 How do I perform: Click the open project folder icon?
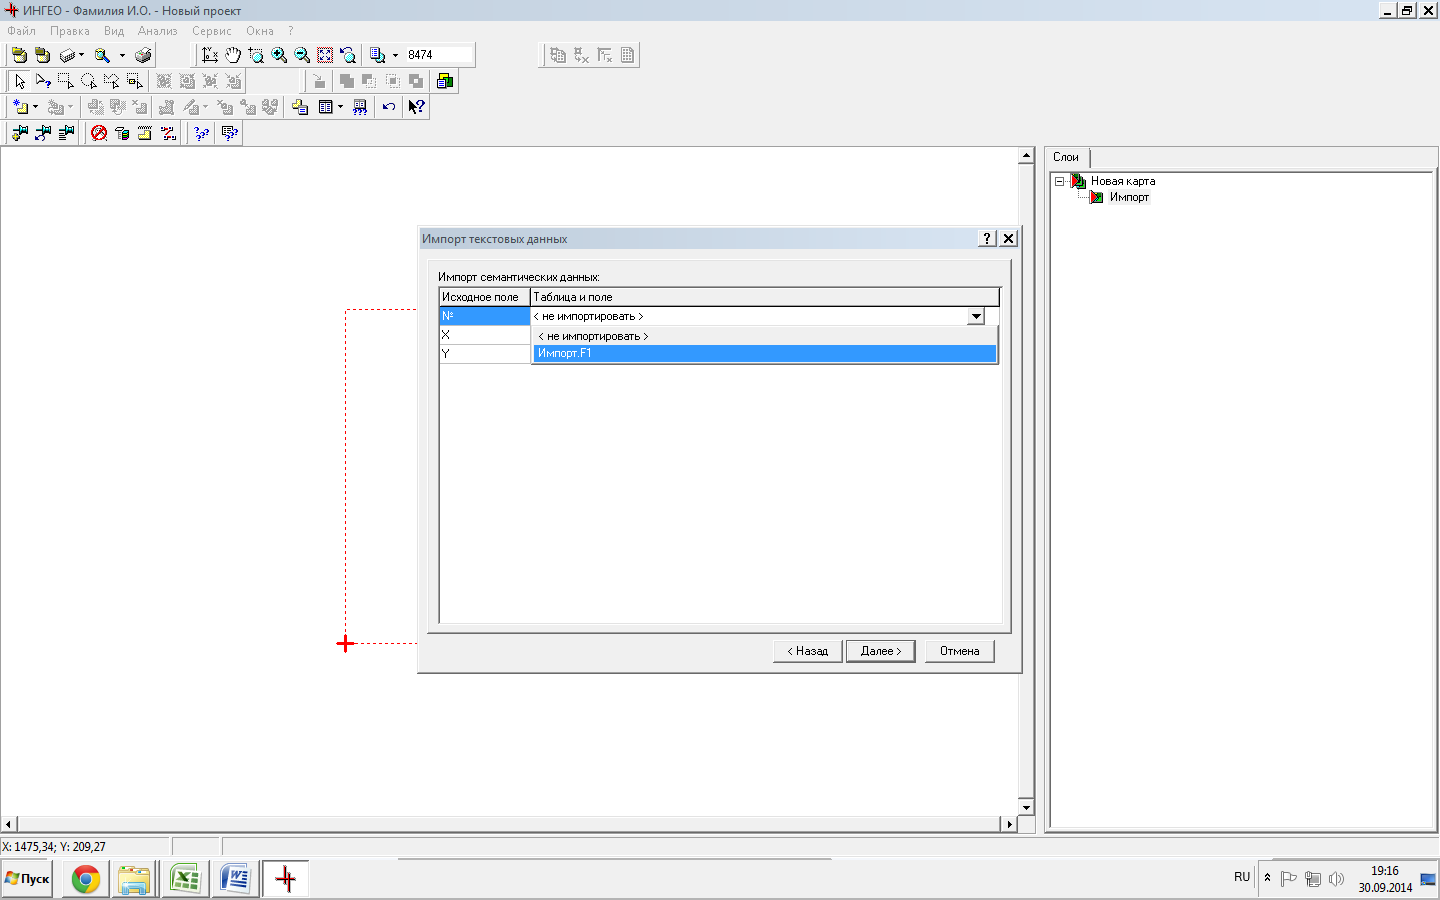pos(19,55)
